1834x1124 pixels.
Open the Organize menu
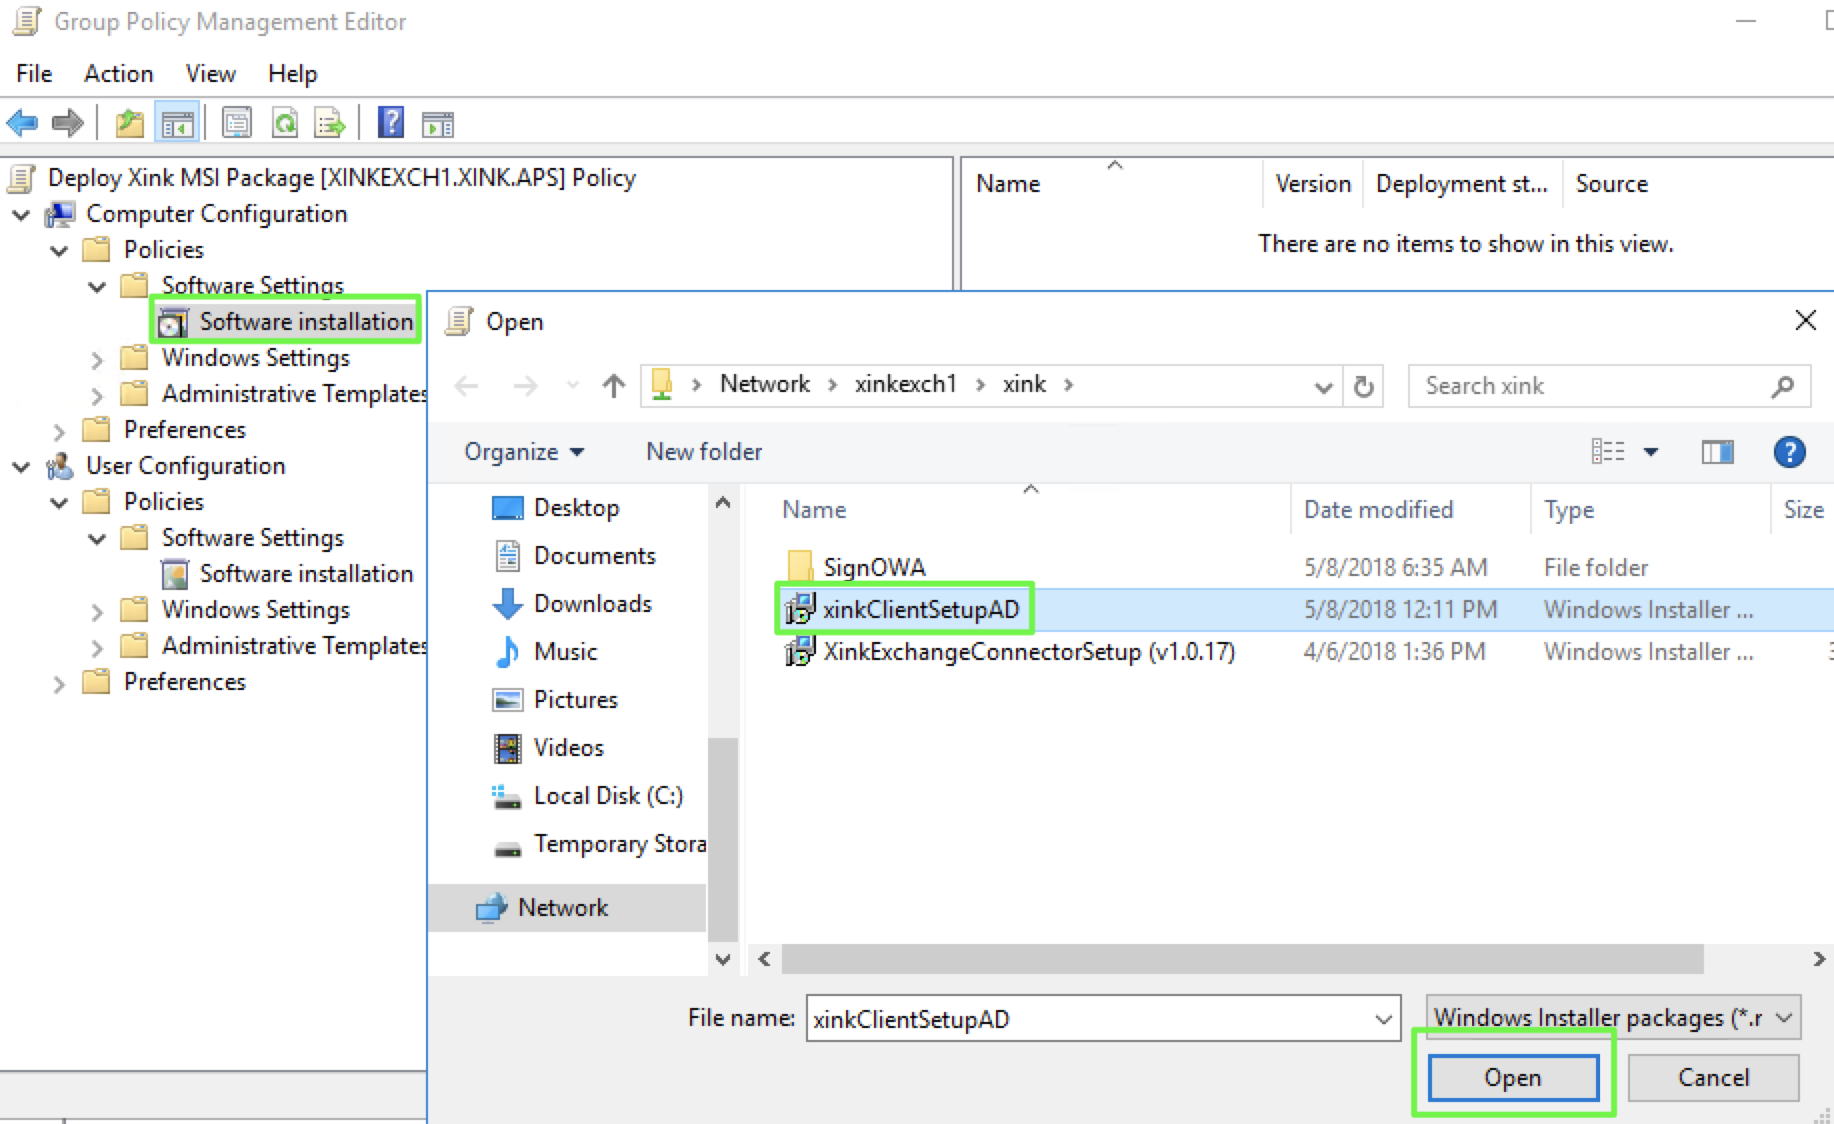(x=524, y=452)
